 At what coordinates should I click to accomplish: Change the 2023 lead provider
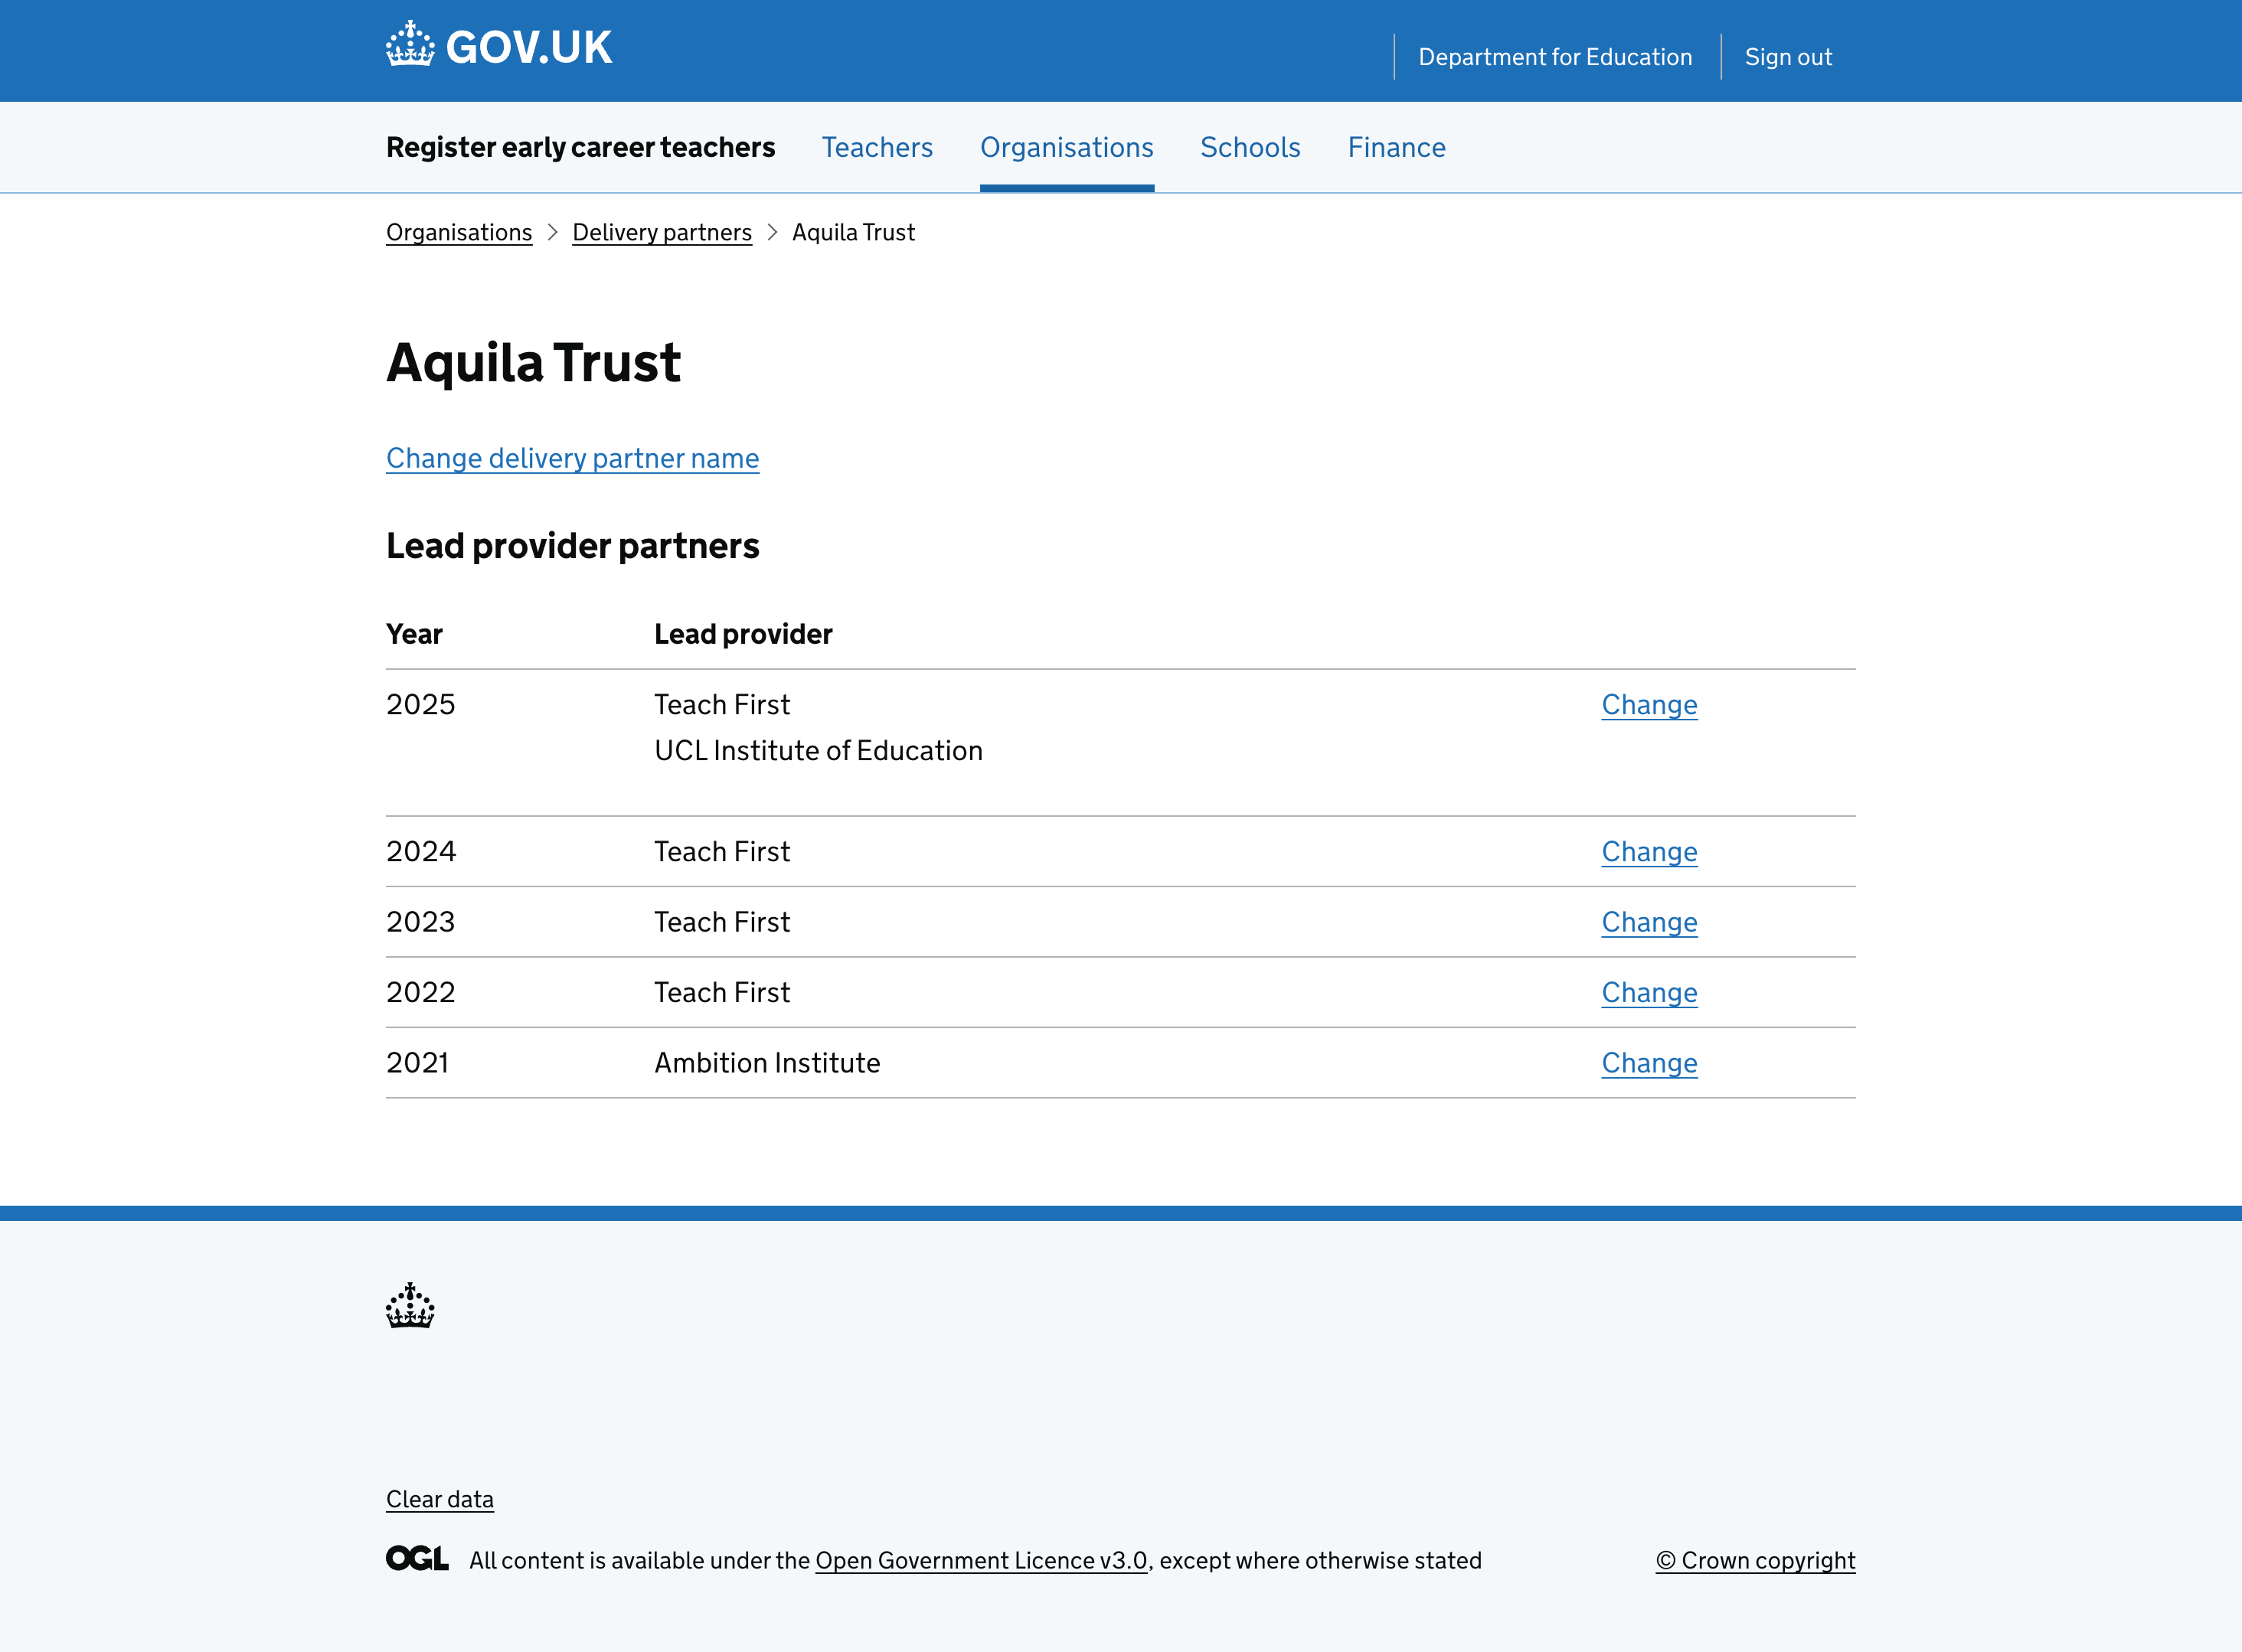pos(1649,922)
